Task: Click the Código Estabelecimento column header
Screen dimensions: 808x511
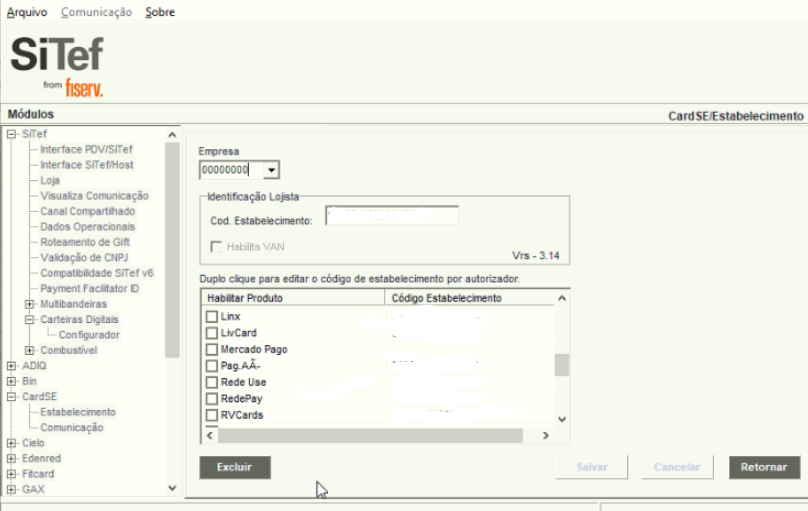Action: tap(469, 298)
